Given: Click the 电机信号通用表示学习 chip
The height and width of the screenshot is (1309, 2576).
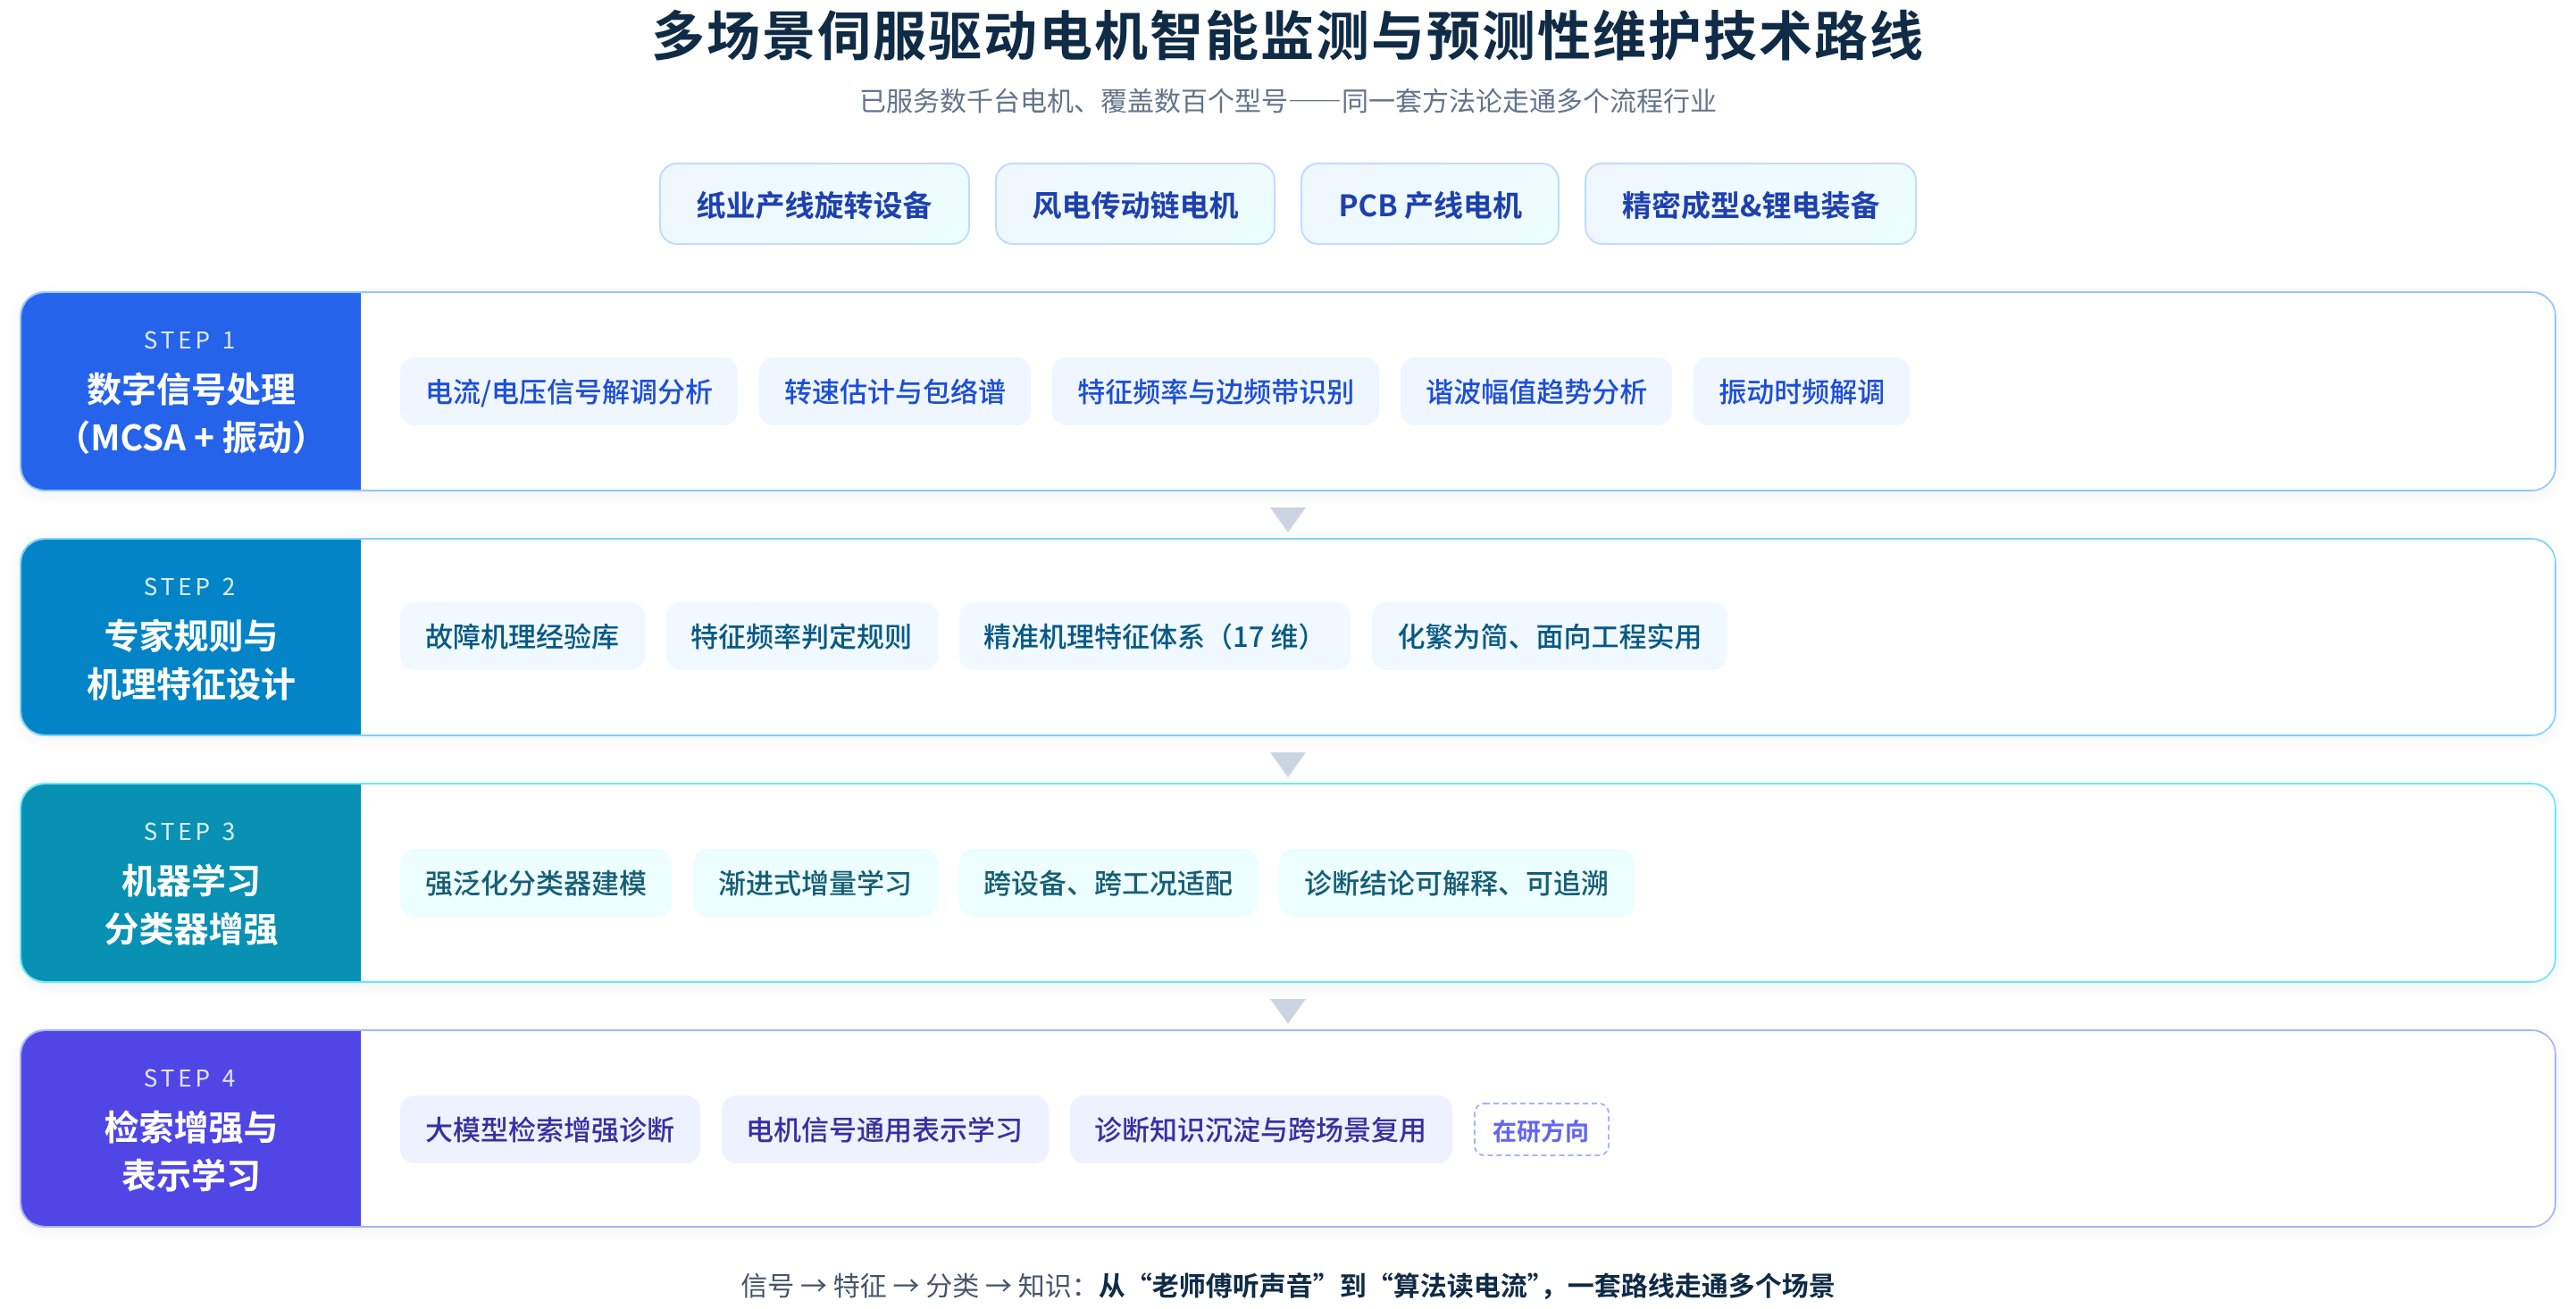Looking at the screenshot, I should (884, 1129).
